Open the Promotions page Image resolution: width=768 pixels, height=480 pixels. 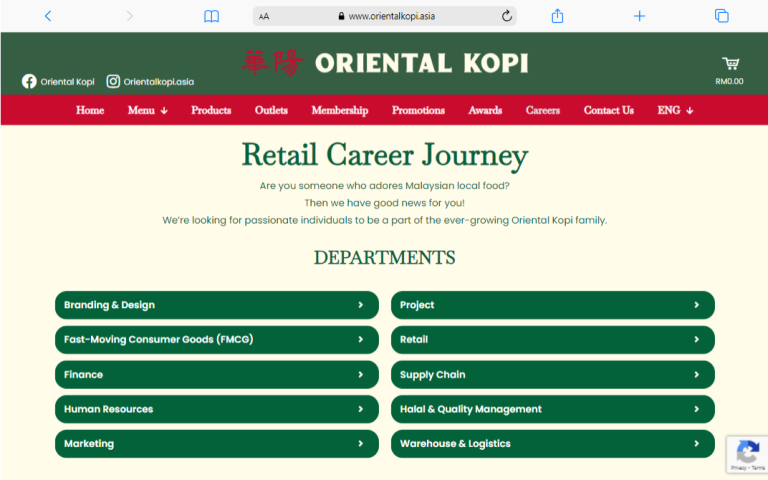pyautogui.click(x=418, y=110)
